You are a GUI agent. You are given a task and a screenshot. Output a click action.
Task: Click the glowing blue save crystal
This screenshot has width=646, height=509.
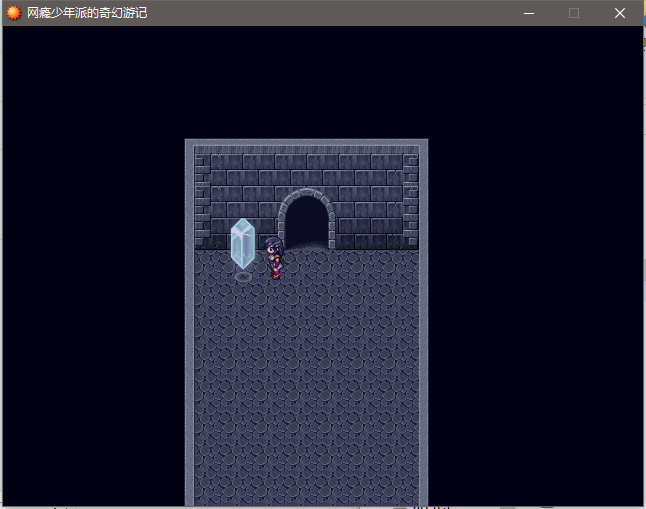243,244
